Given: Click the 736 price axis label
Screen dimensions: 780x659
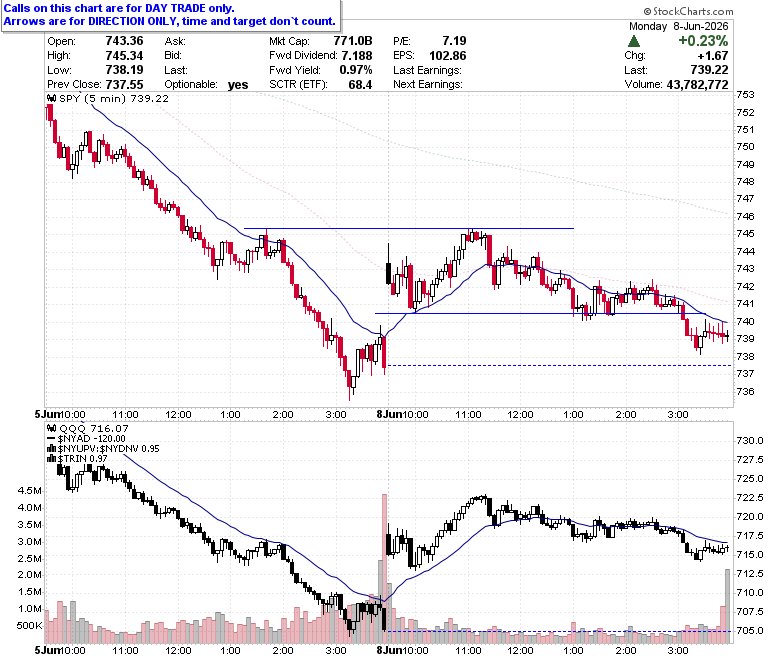Looking at the screenshot, I should [746, 391].
